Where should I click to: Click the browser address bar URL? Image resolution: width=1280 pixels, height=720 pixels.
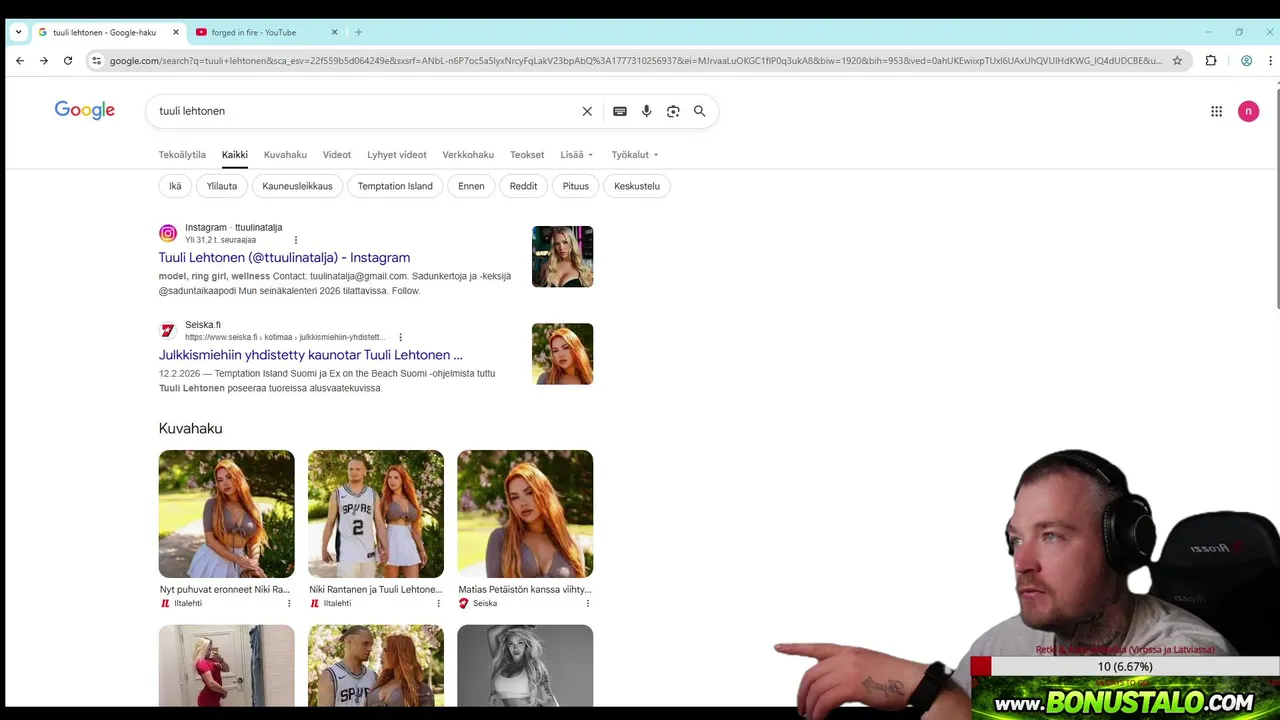636,61
